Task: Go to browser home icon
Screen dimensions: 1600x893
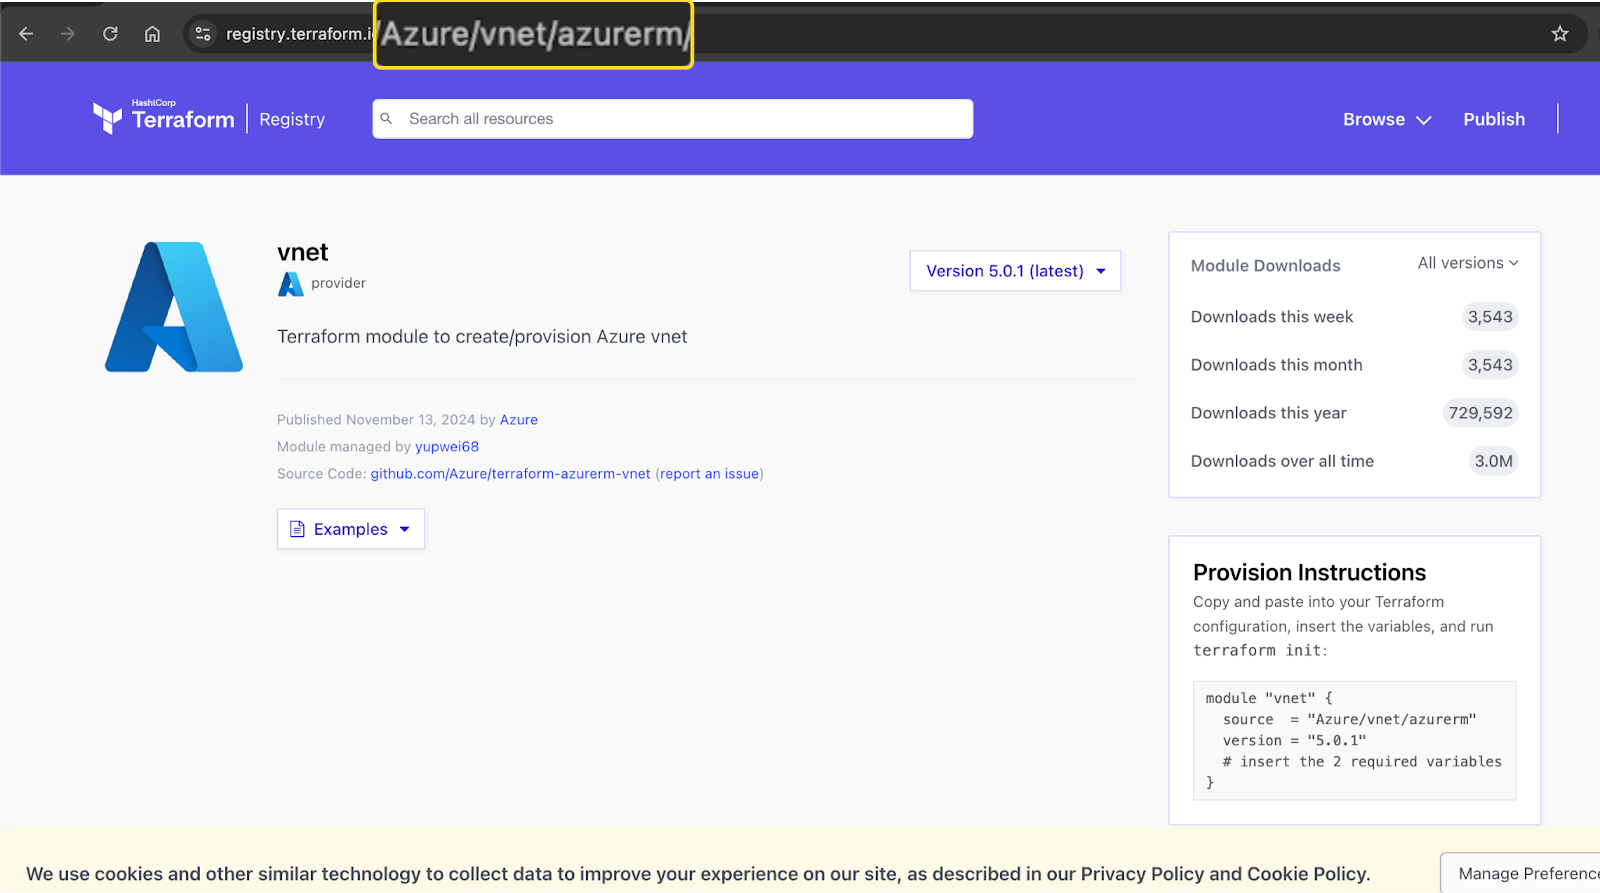Action: (152, 34)
